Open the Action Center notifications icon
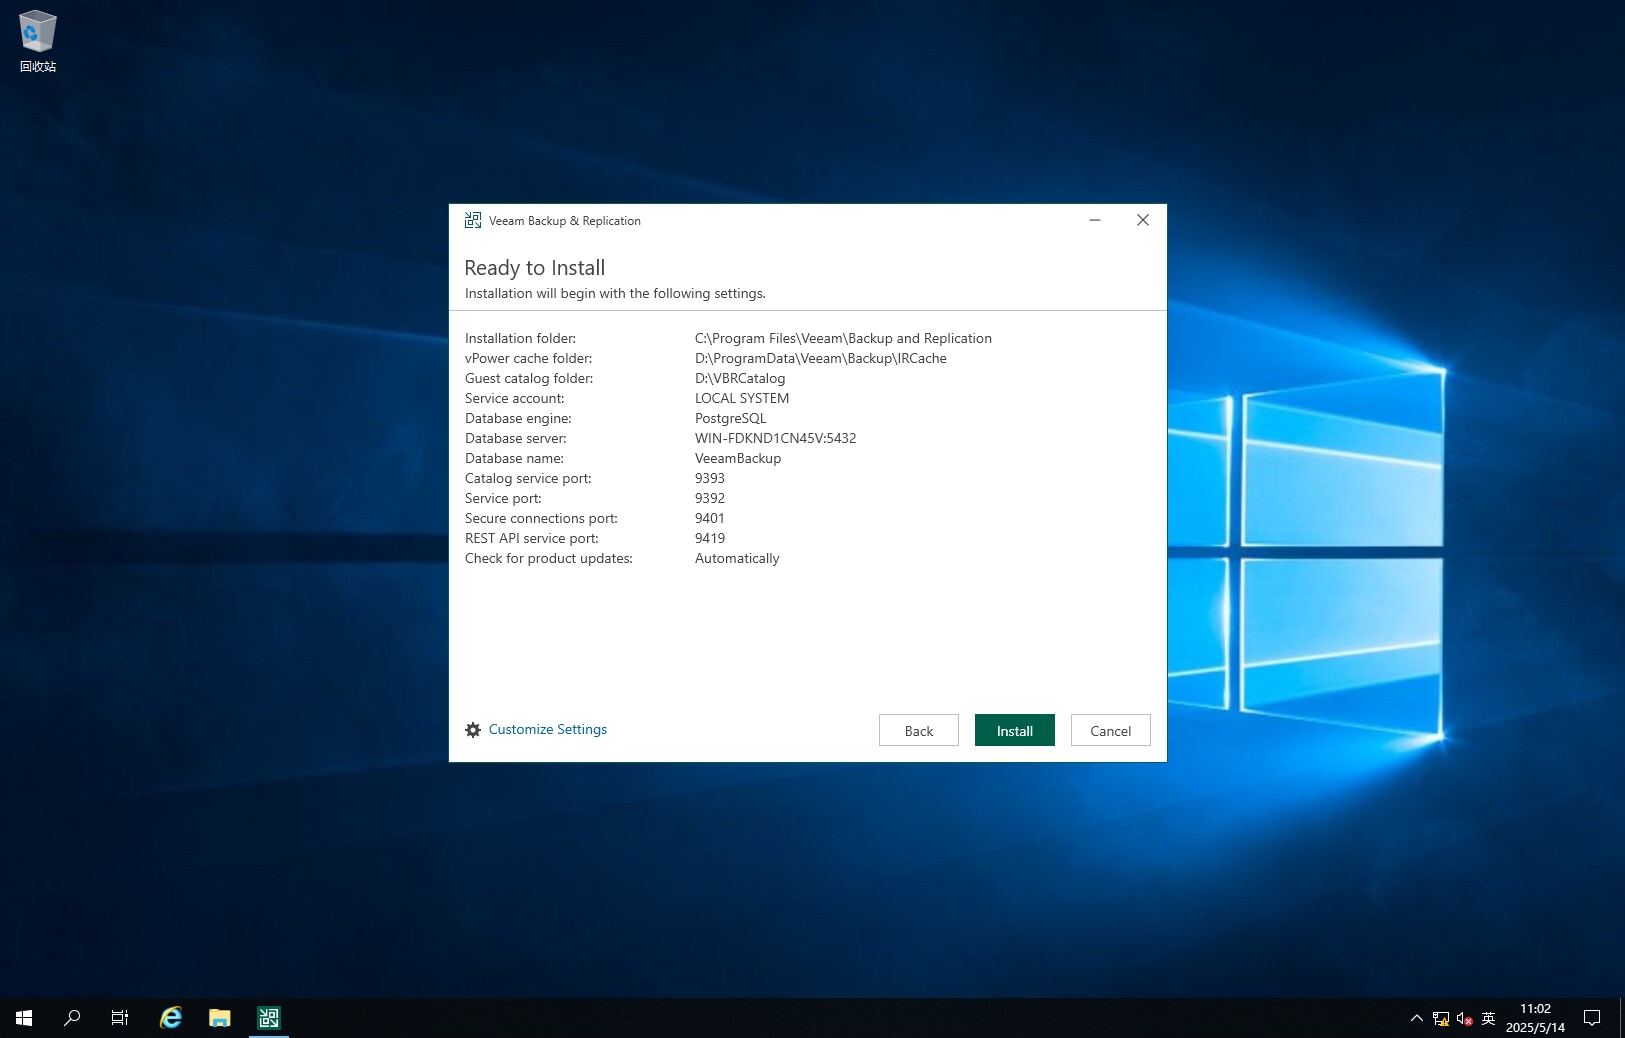Screen dimensions: 1625x1038 (1592, 1018)
